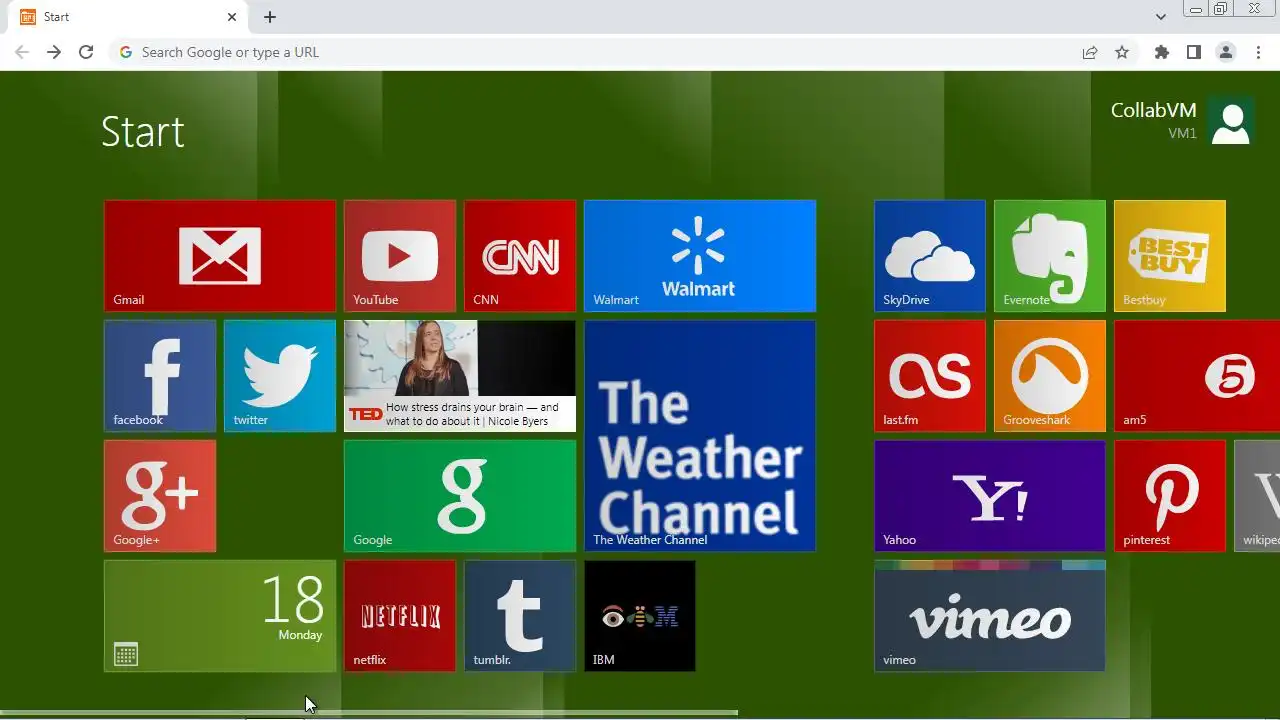Share this page from the address bar
The width and height of the screenshot is (1280, 720).
click(x=1090, y=52)
